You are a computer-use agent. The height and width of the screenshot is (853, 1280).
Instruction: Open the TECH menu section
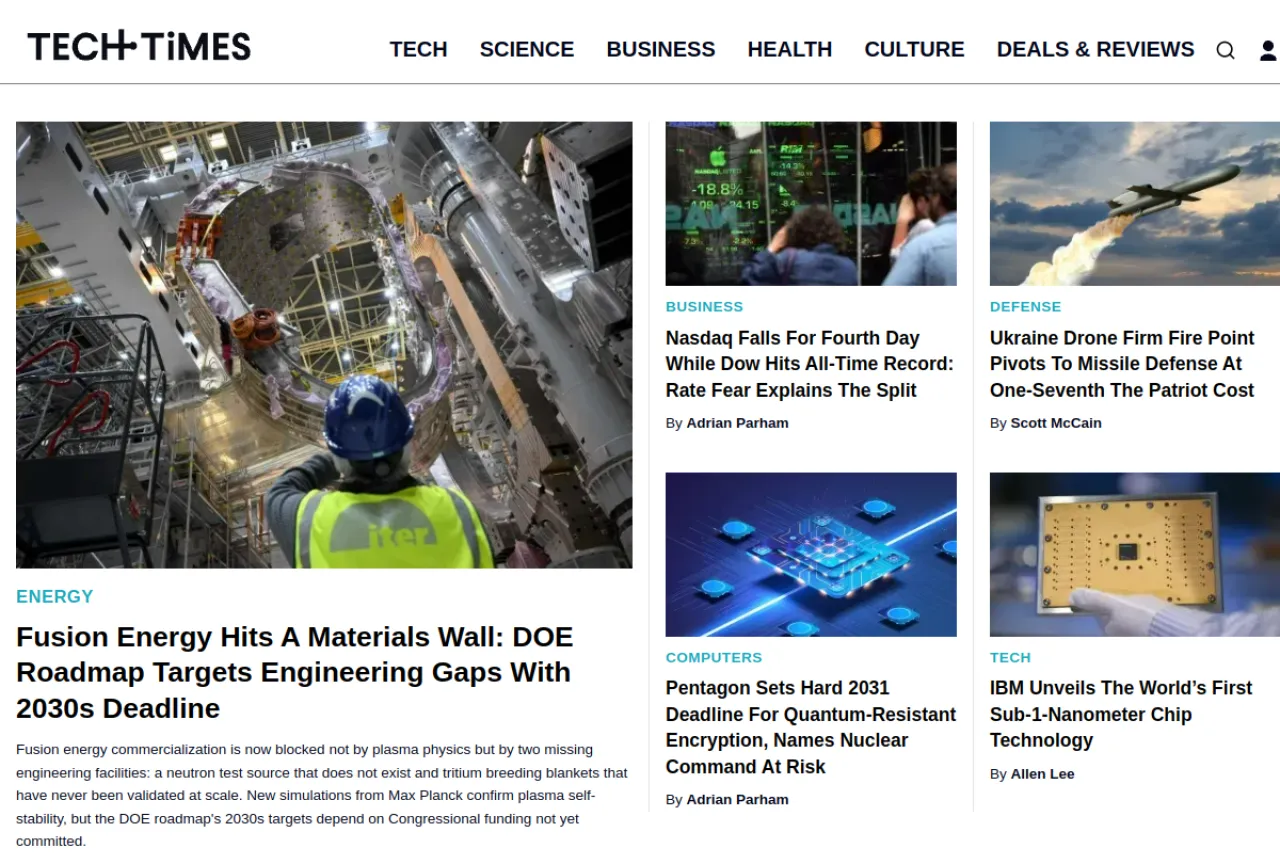click(x=418, y=49)
